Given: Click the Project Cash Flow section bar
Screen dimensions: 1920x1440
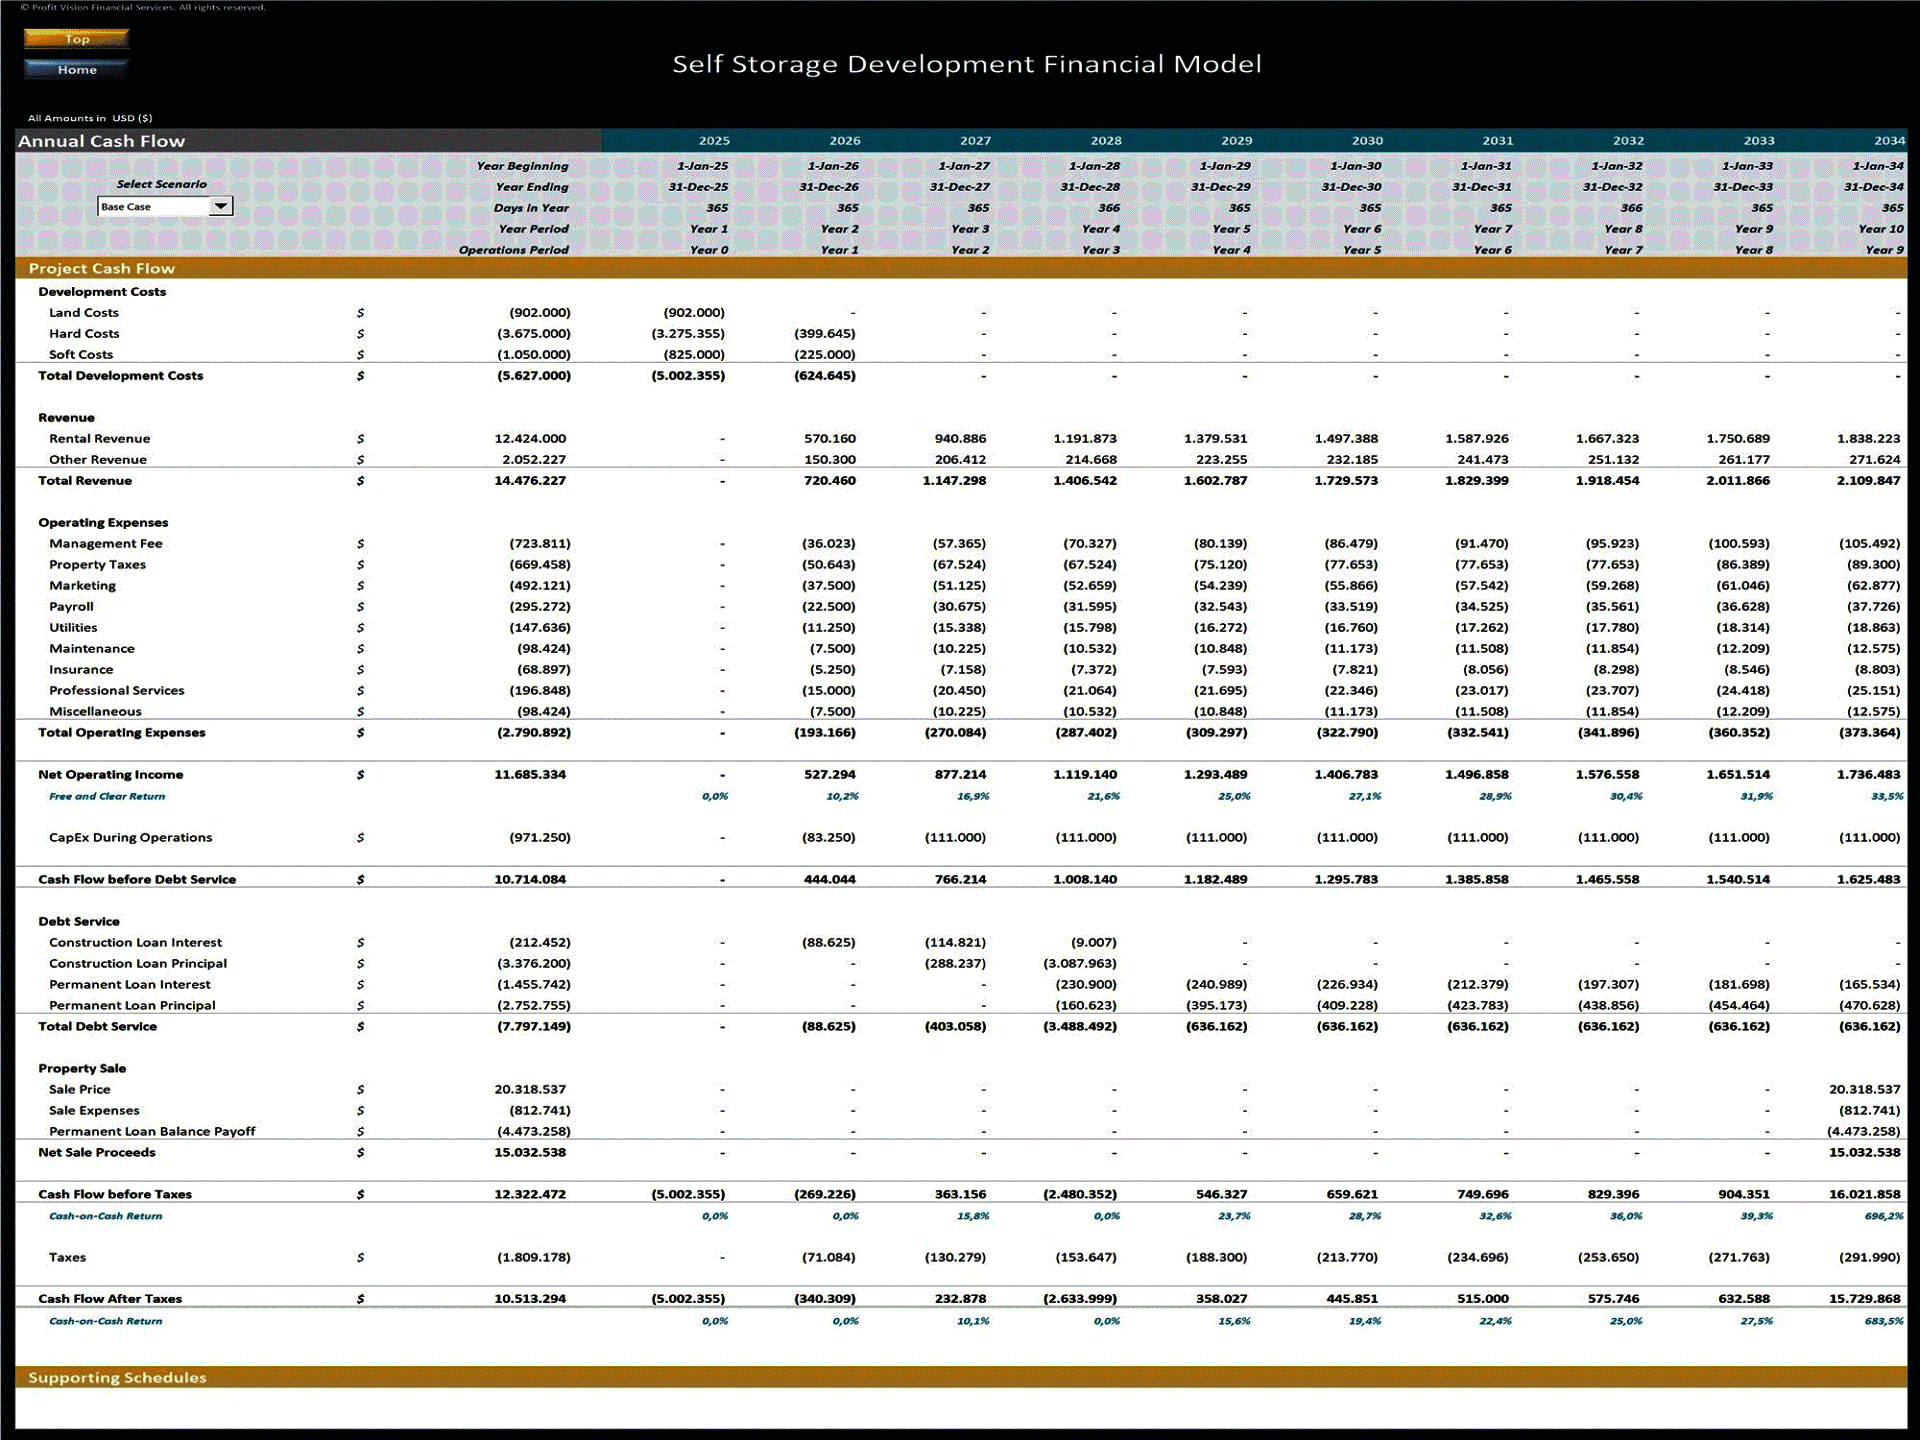Looking at the screenshot, I should tap(102, 268).
